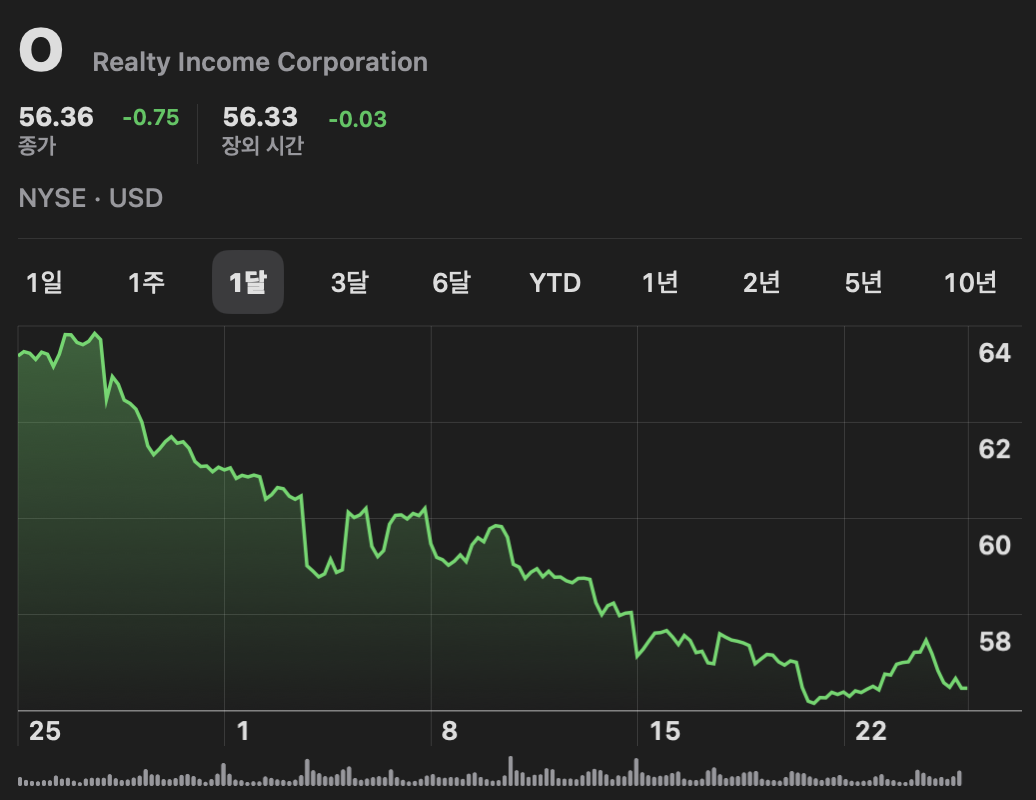Click the 64 price axis label
Screen dimensions: 1036x800
994,353
